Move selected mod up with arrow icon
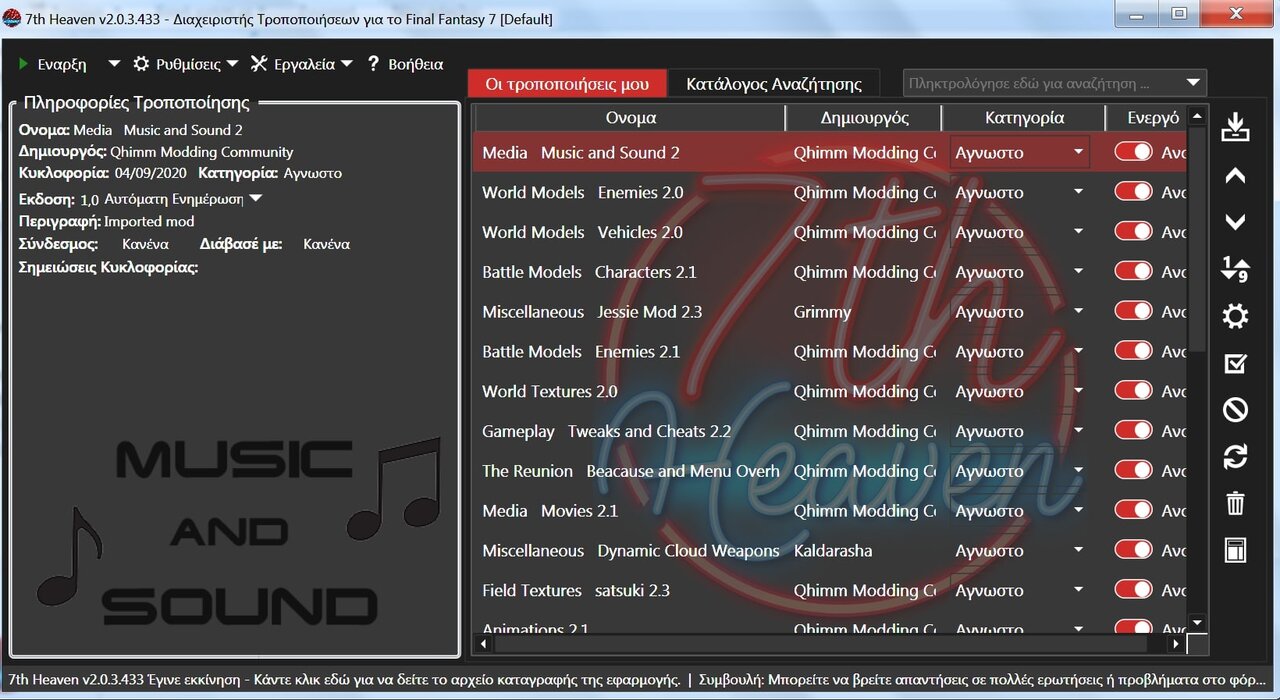This screenshot has width=1280, height=700. [1235, 176]
